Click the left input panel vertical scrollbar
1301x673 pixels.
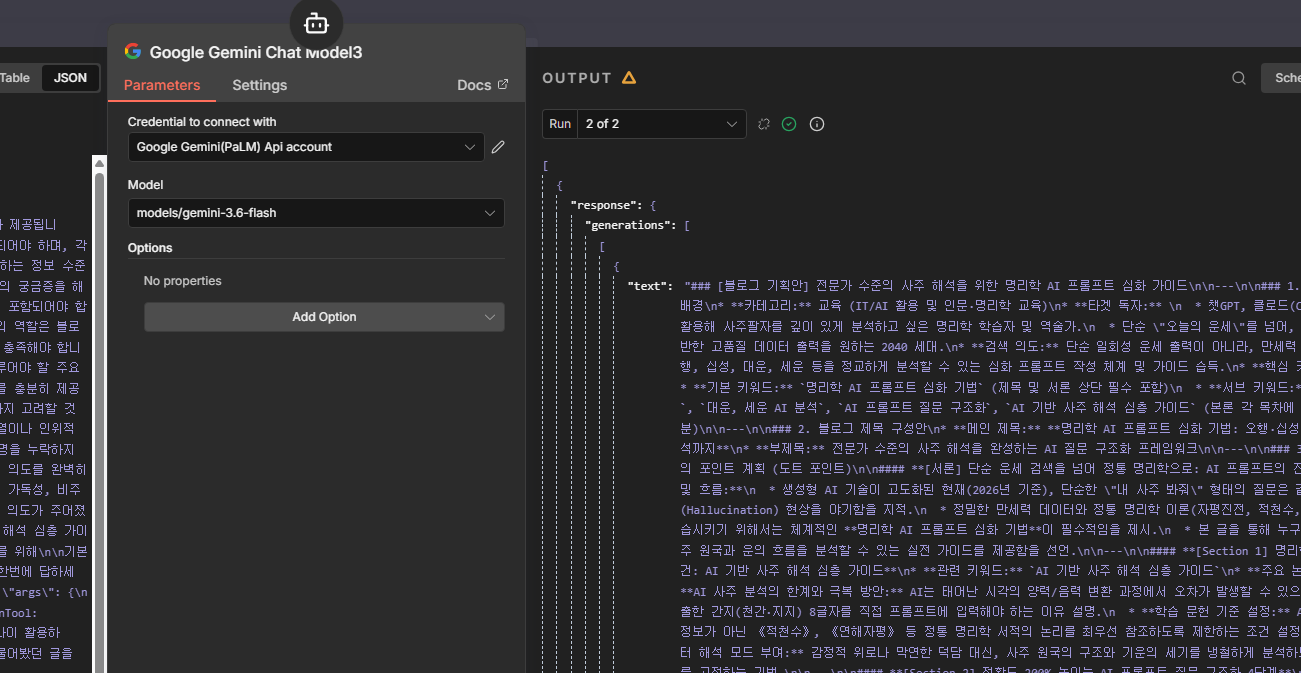(x=99, y=413)
